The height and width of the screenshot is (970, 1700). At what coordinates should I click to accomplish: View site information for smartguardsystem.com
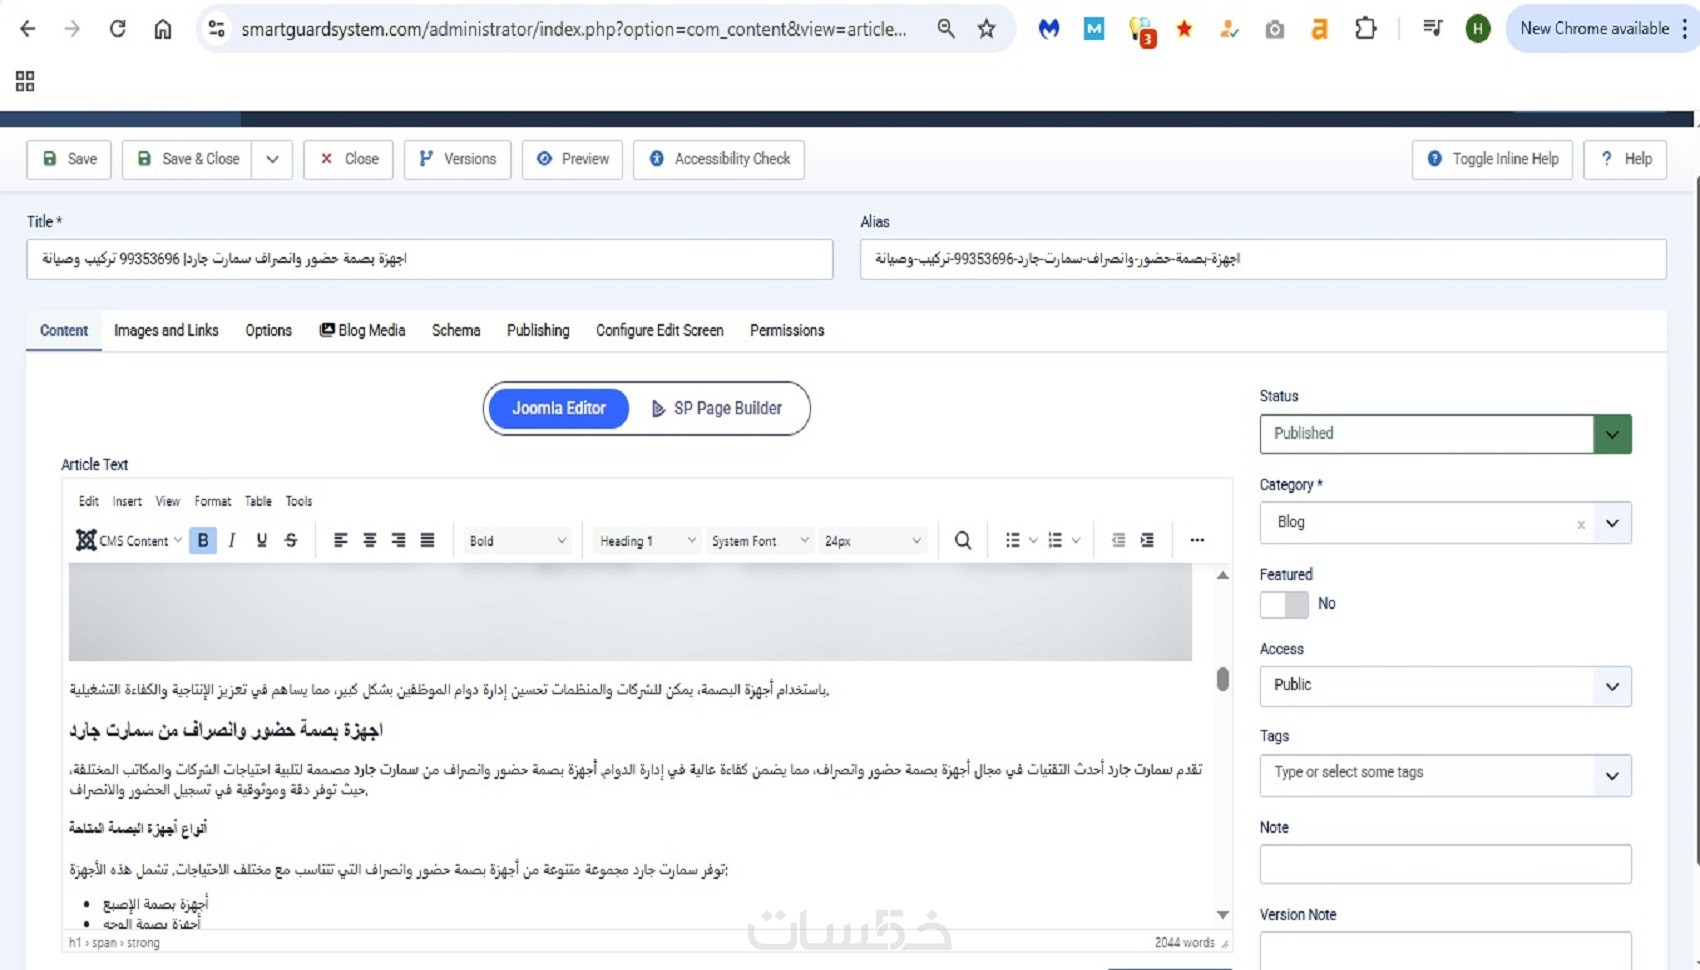pyautogui.click(x=216, y=29)
